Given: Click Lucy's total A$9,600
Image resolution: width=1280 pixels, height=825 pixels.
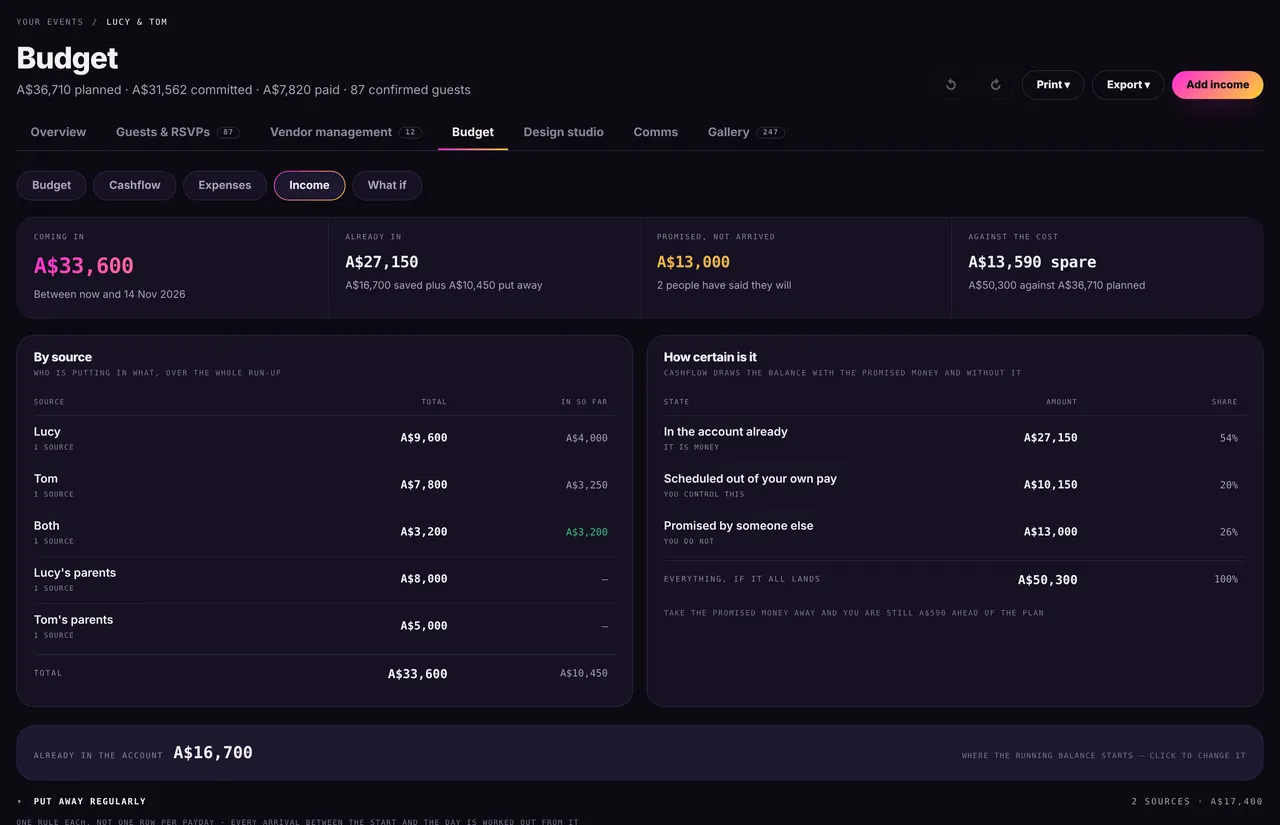Looking at the screenshot, I should tap(424, 438).
